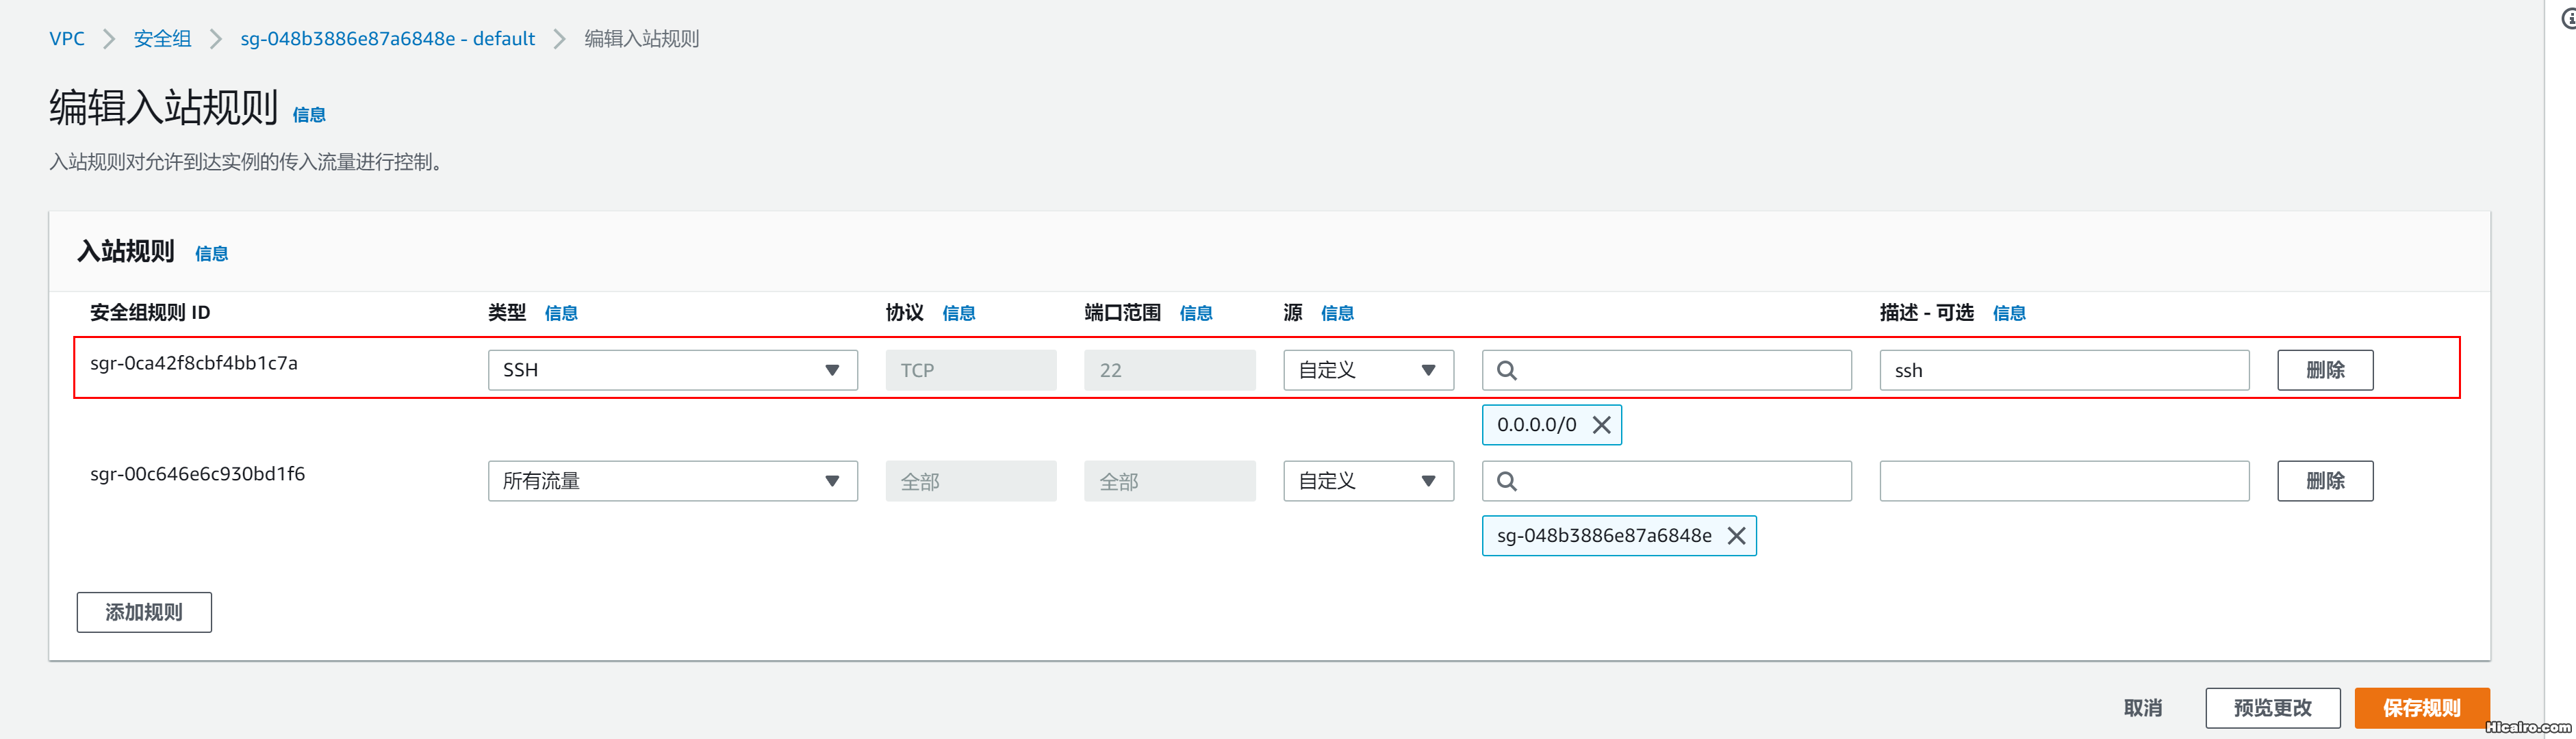Click 保存规则 orange button
The width and height of the screenshot is (2576, 739).
tap(2420, 708)
